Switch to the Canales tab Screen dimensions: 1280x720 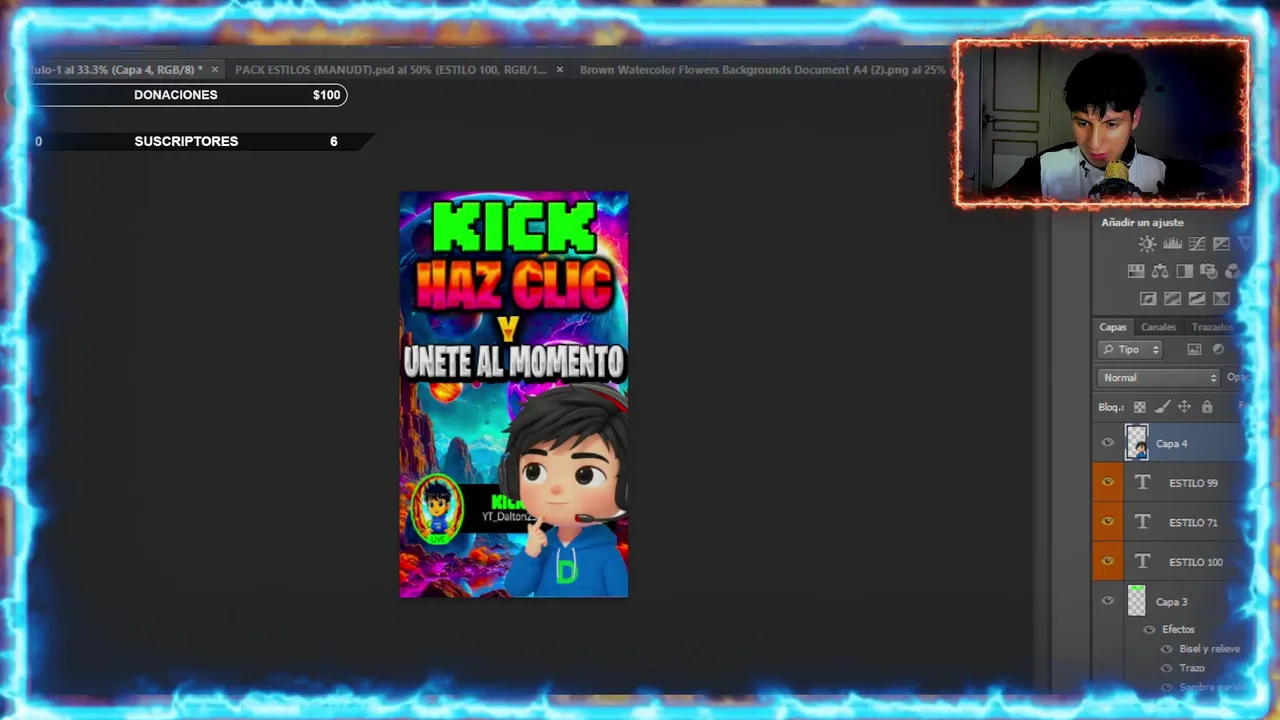[1158, 327]
